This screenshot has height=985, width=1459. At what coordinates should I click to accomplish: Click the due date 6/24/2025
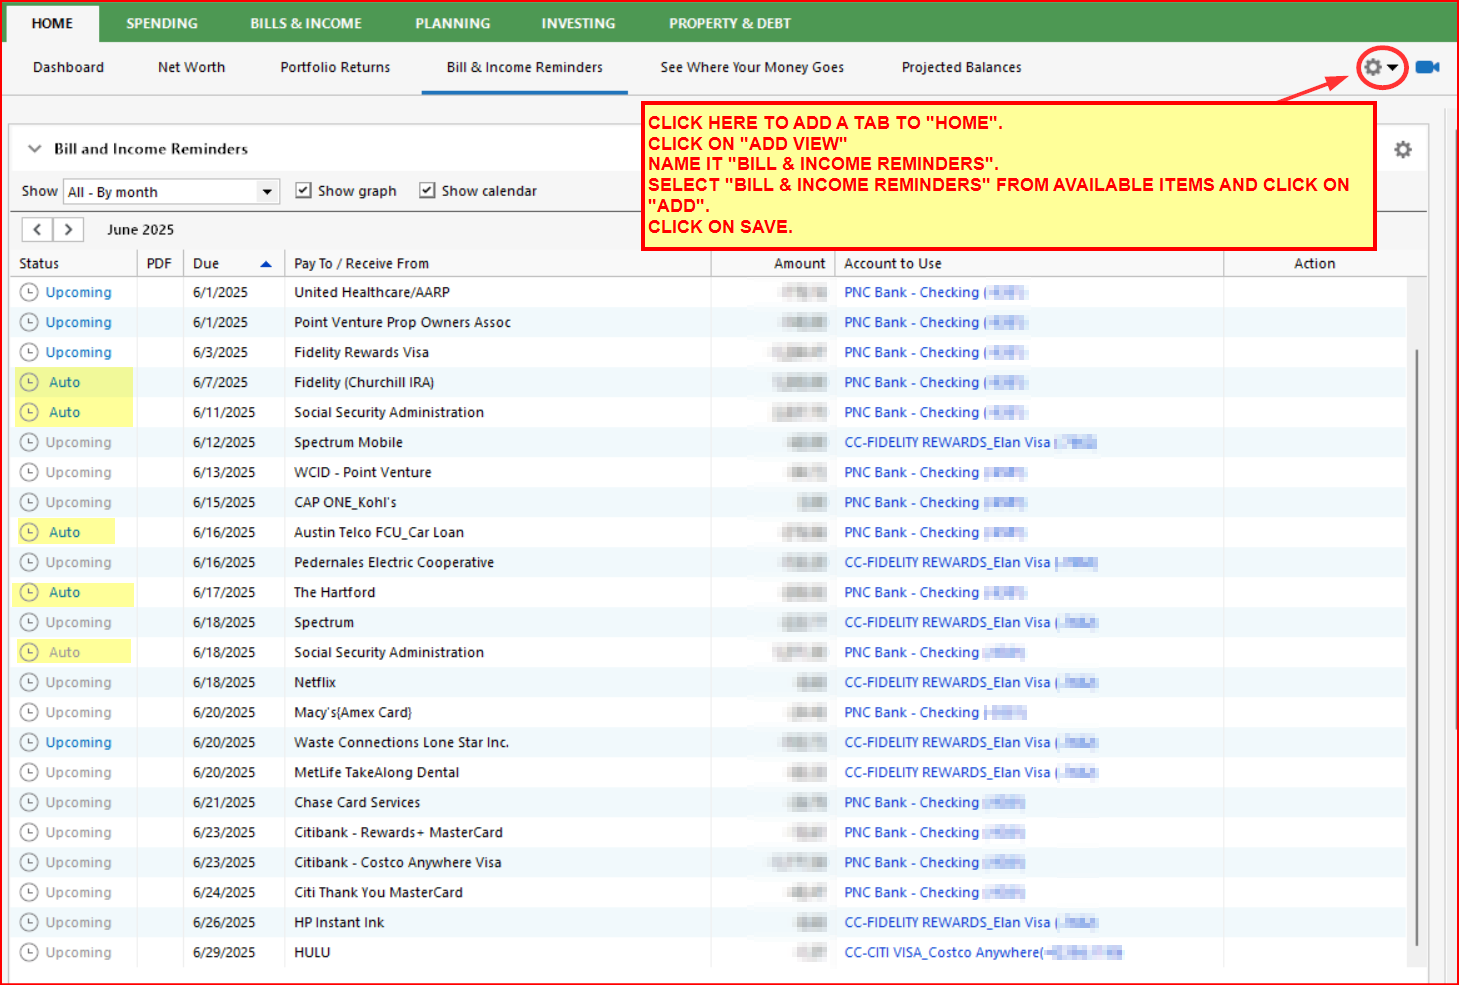(224, 892)
